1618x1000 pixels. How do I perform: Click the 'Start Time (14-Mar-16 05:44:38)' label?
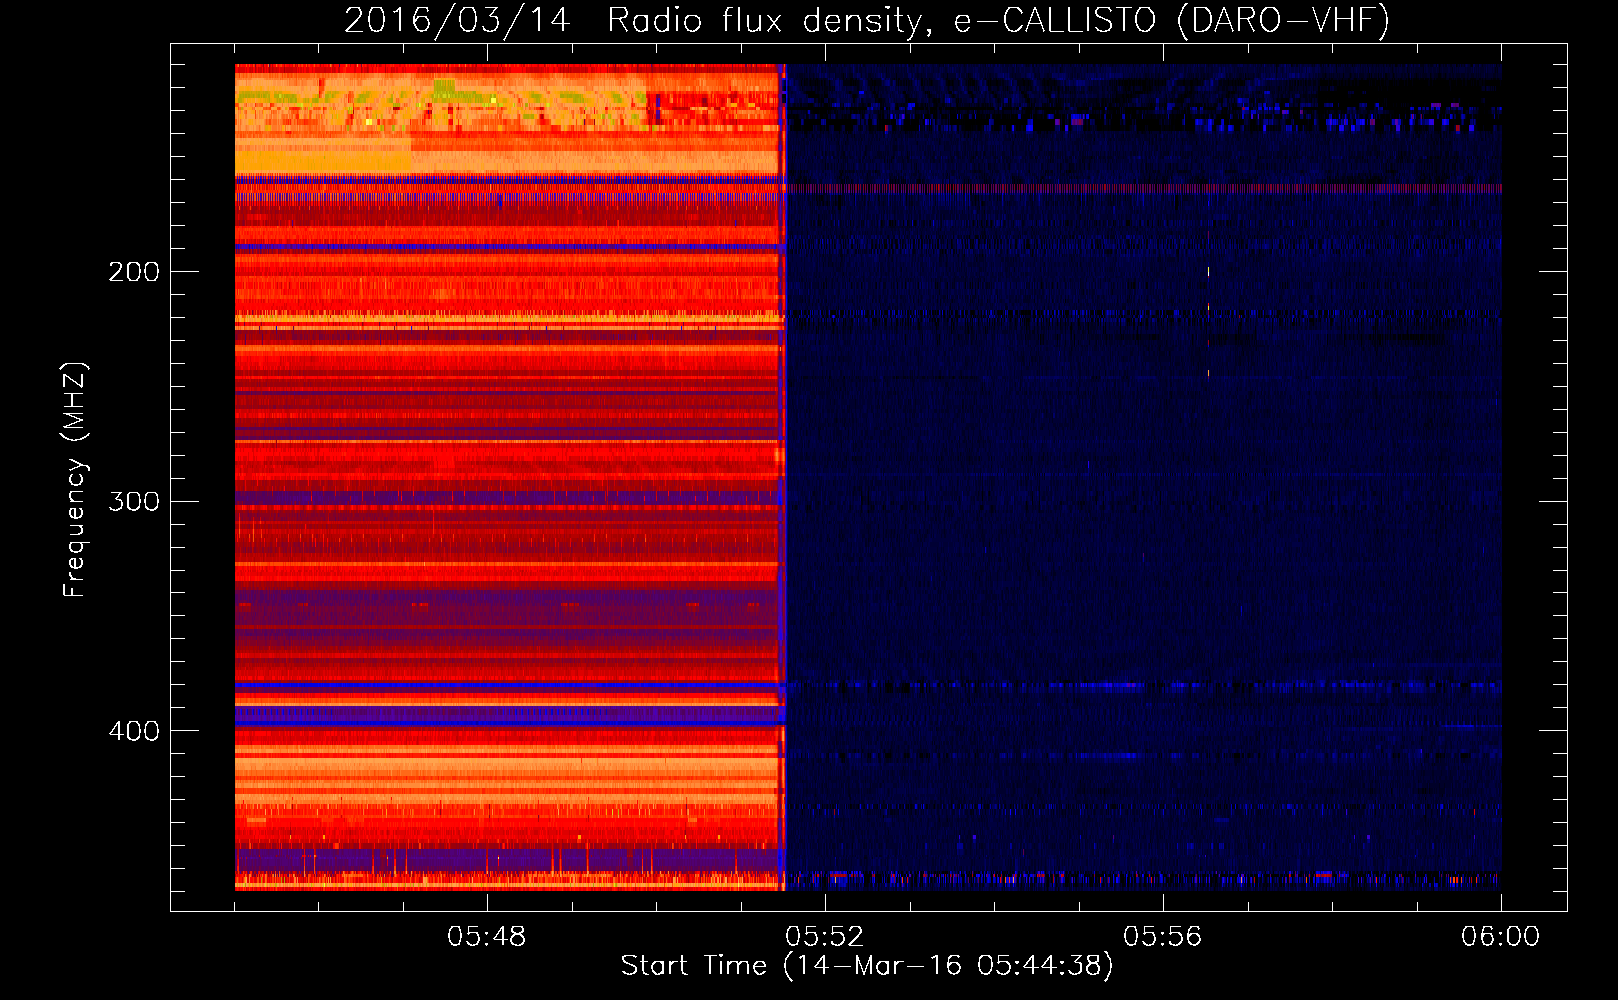coord(867,966)
